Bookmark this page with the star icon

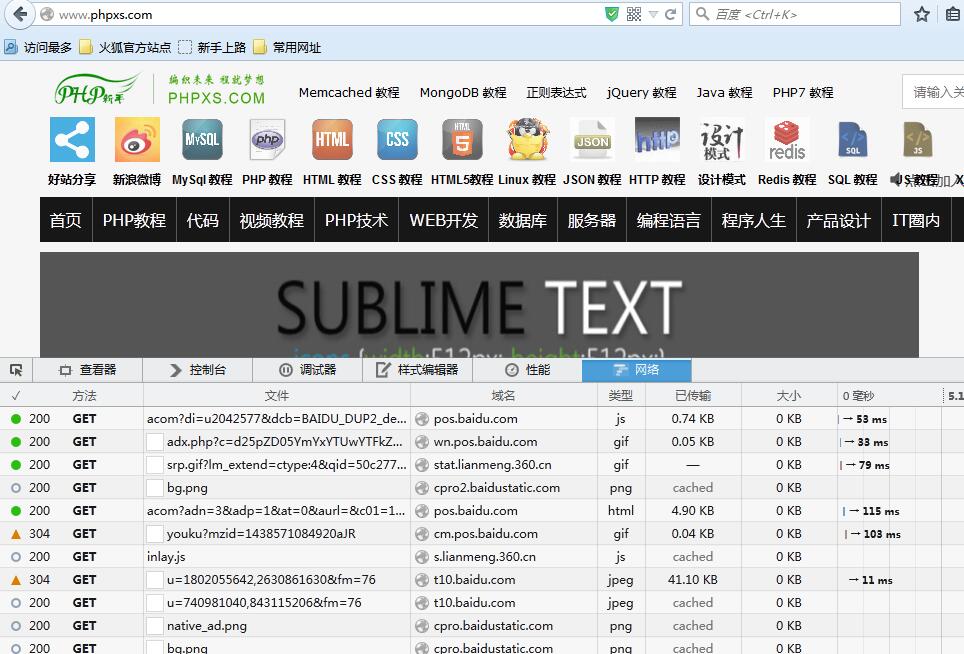pos(920,14)
